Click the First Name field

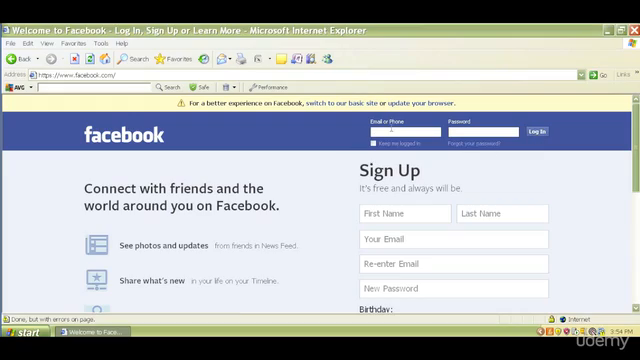click(405, 213)
